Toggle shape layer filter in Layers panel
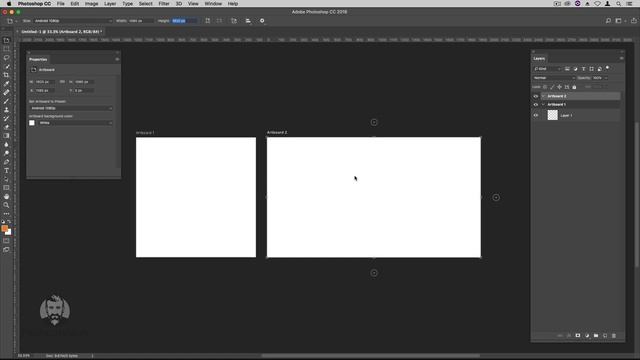 591,69
